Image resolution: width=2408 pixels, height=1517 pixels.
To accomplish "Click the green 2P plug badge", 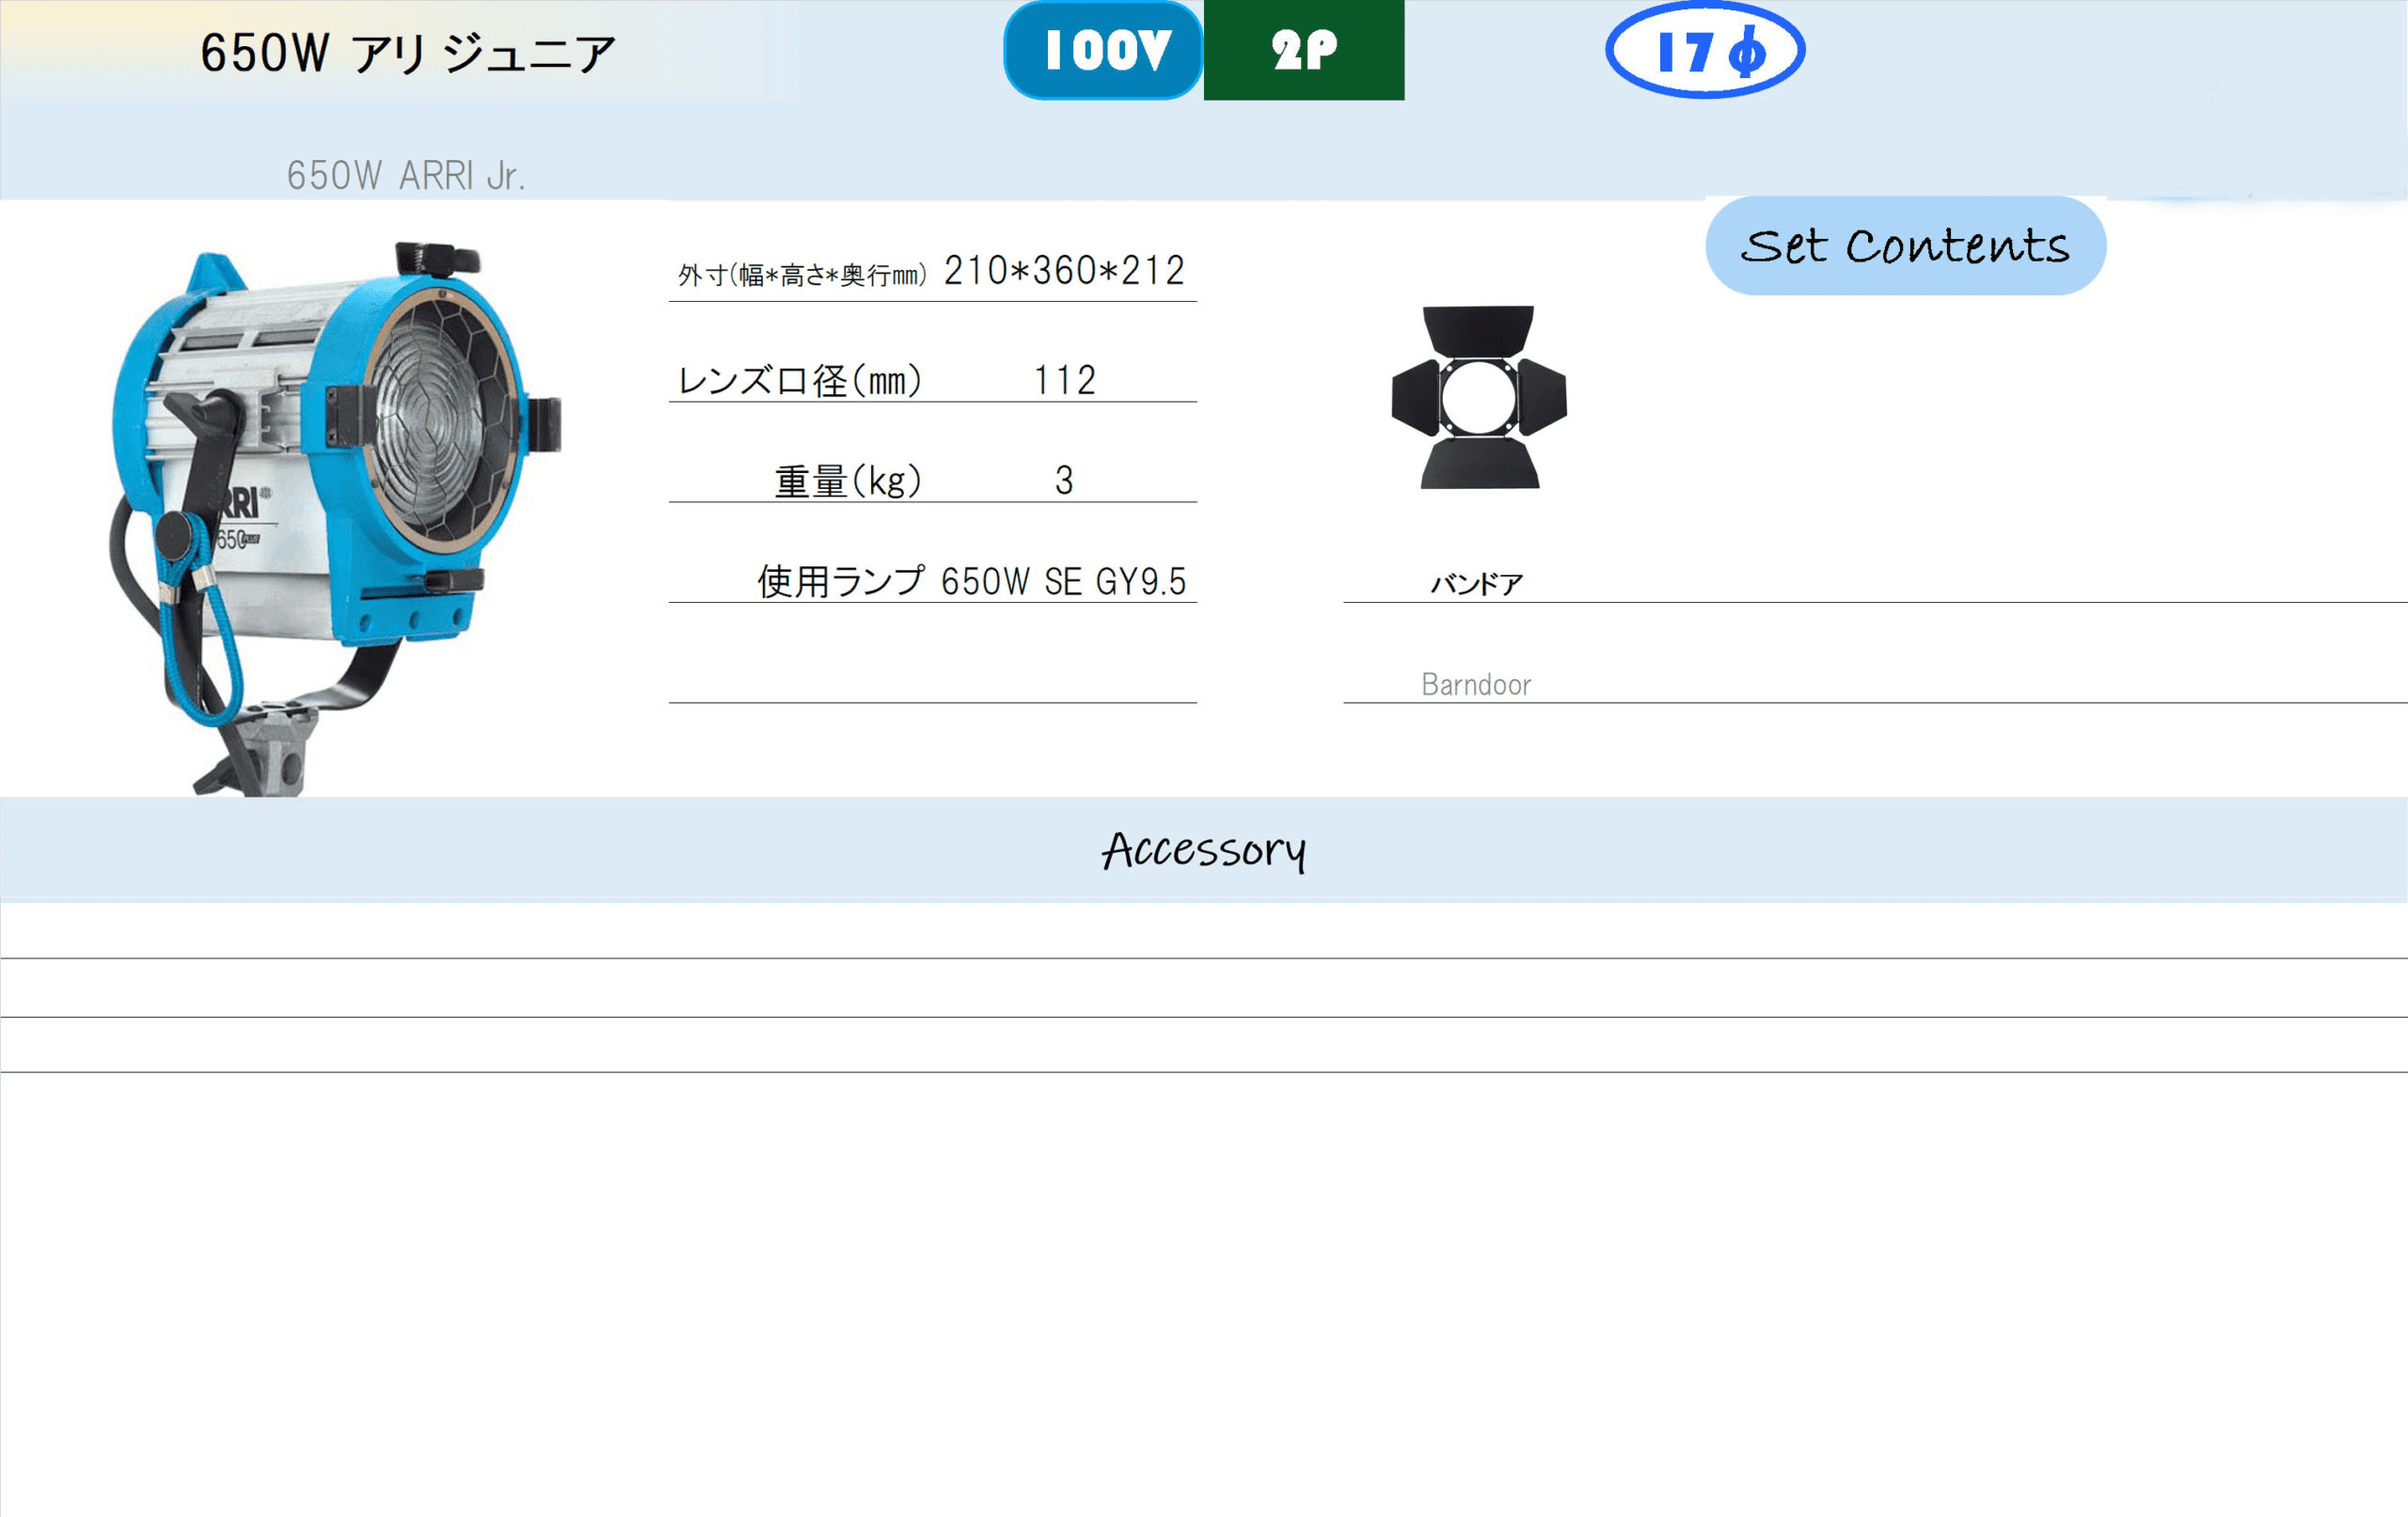I will pyautogui.click(x=1304, y=50).
